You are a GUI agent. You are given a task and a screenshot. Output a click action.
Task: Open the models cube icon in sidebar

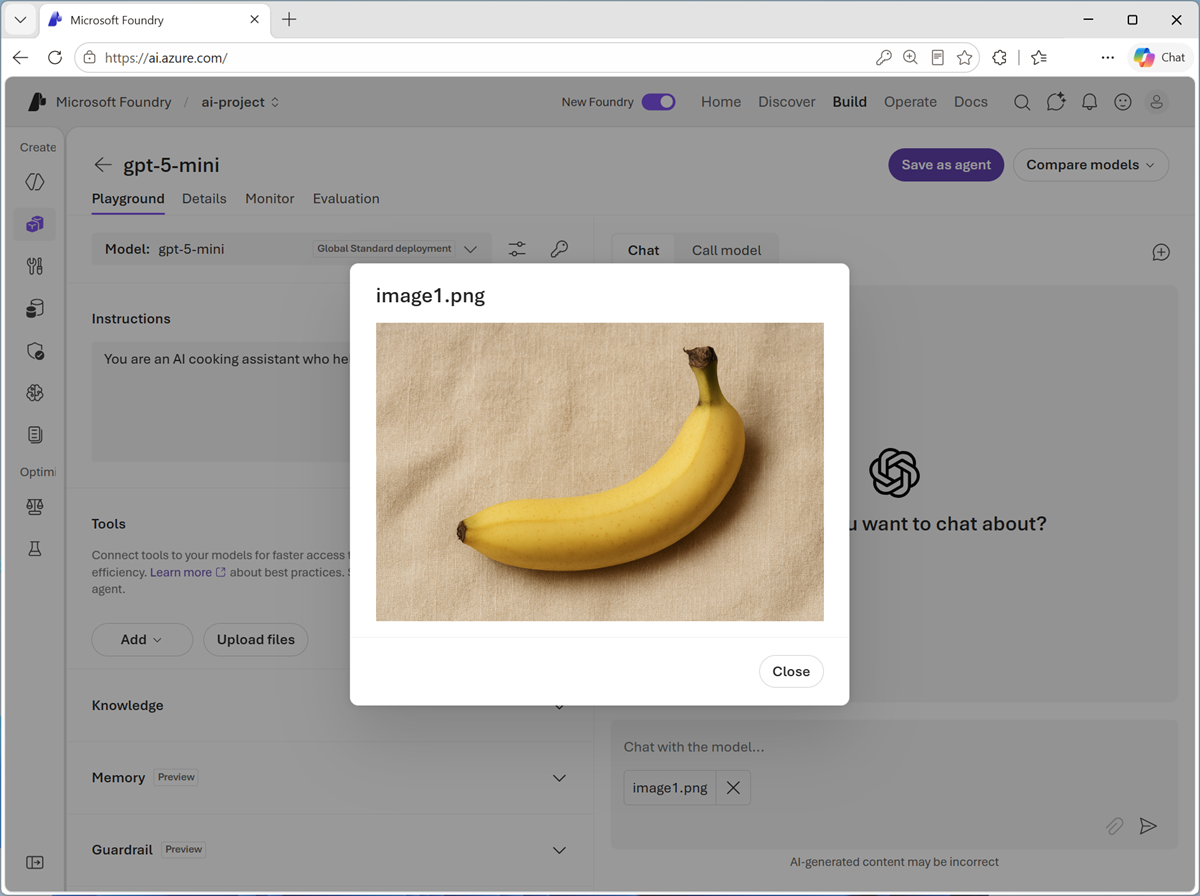coord(35,224)
